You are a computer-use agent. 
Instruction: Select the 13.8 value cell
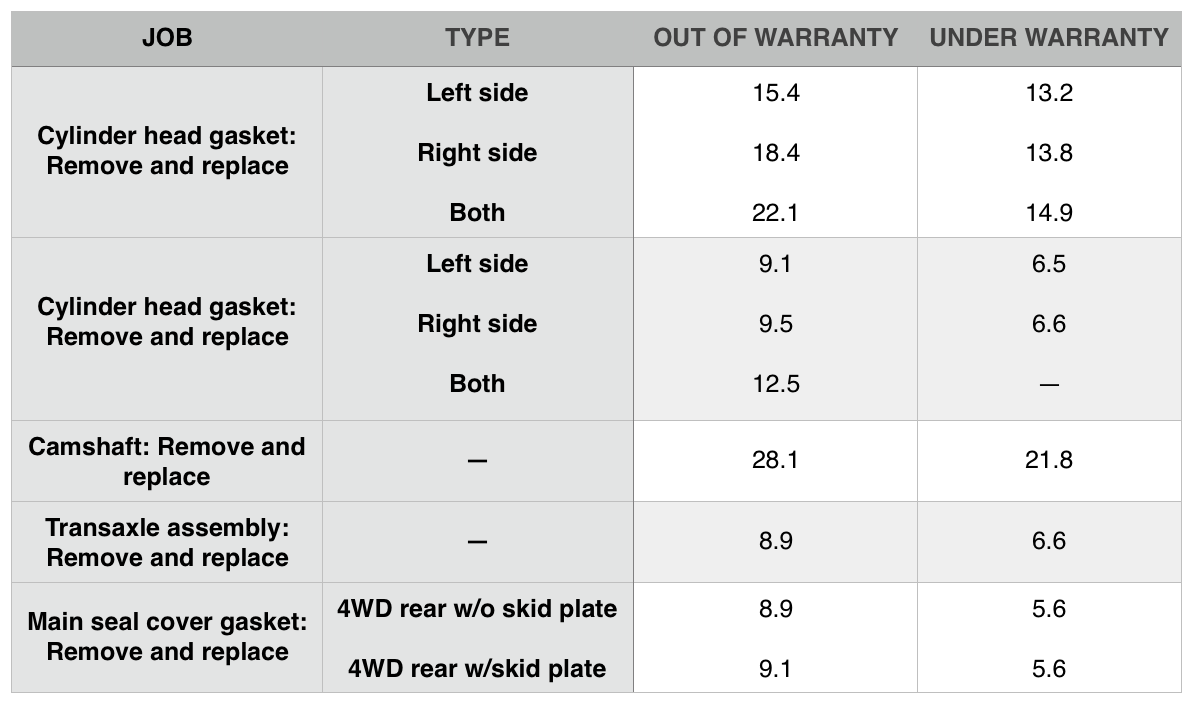[1048, 153]
